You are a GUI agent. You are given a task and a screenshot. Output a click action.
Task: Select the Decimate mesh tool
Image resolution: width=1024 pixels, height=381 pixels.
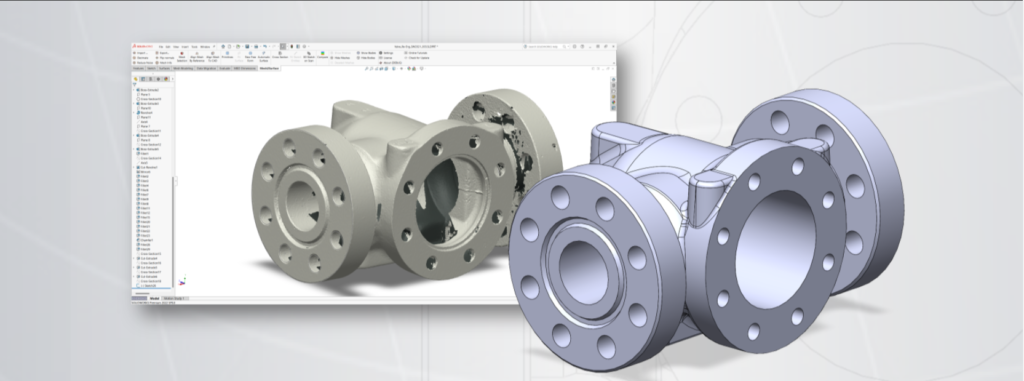tap(142, 58)
